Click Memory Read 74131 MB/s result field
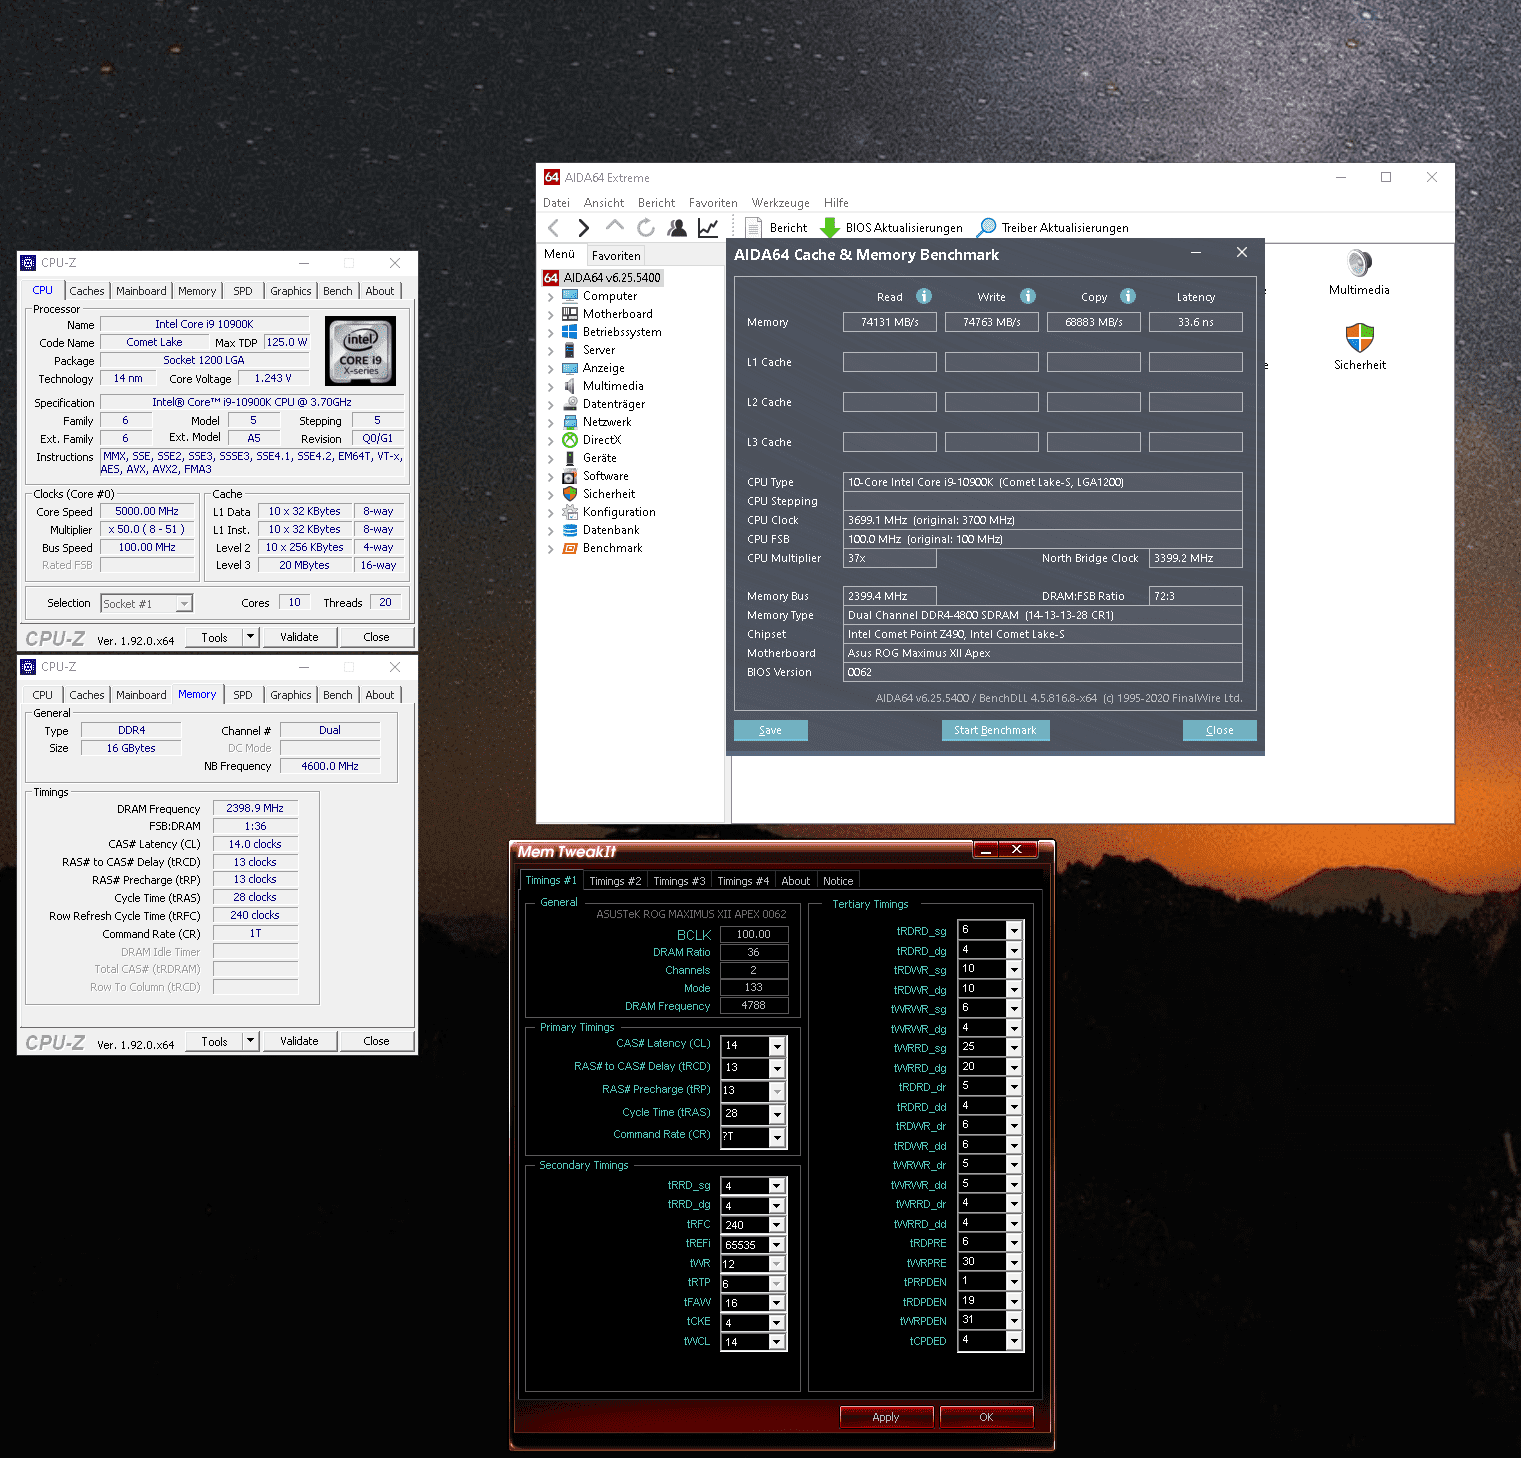 pyautogui.click(x=890, y=322)
